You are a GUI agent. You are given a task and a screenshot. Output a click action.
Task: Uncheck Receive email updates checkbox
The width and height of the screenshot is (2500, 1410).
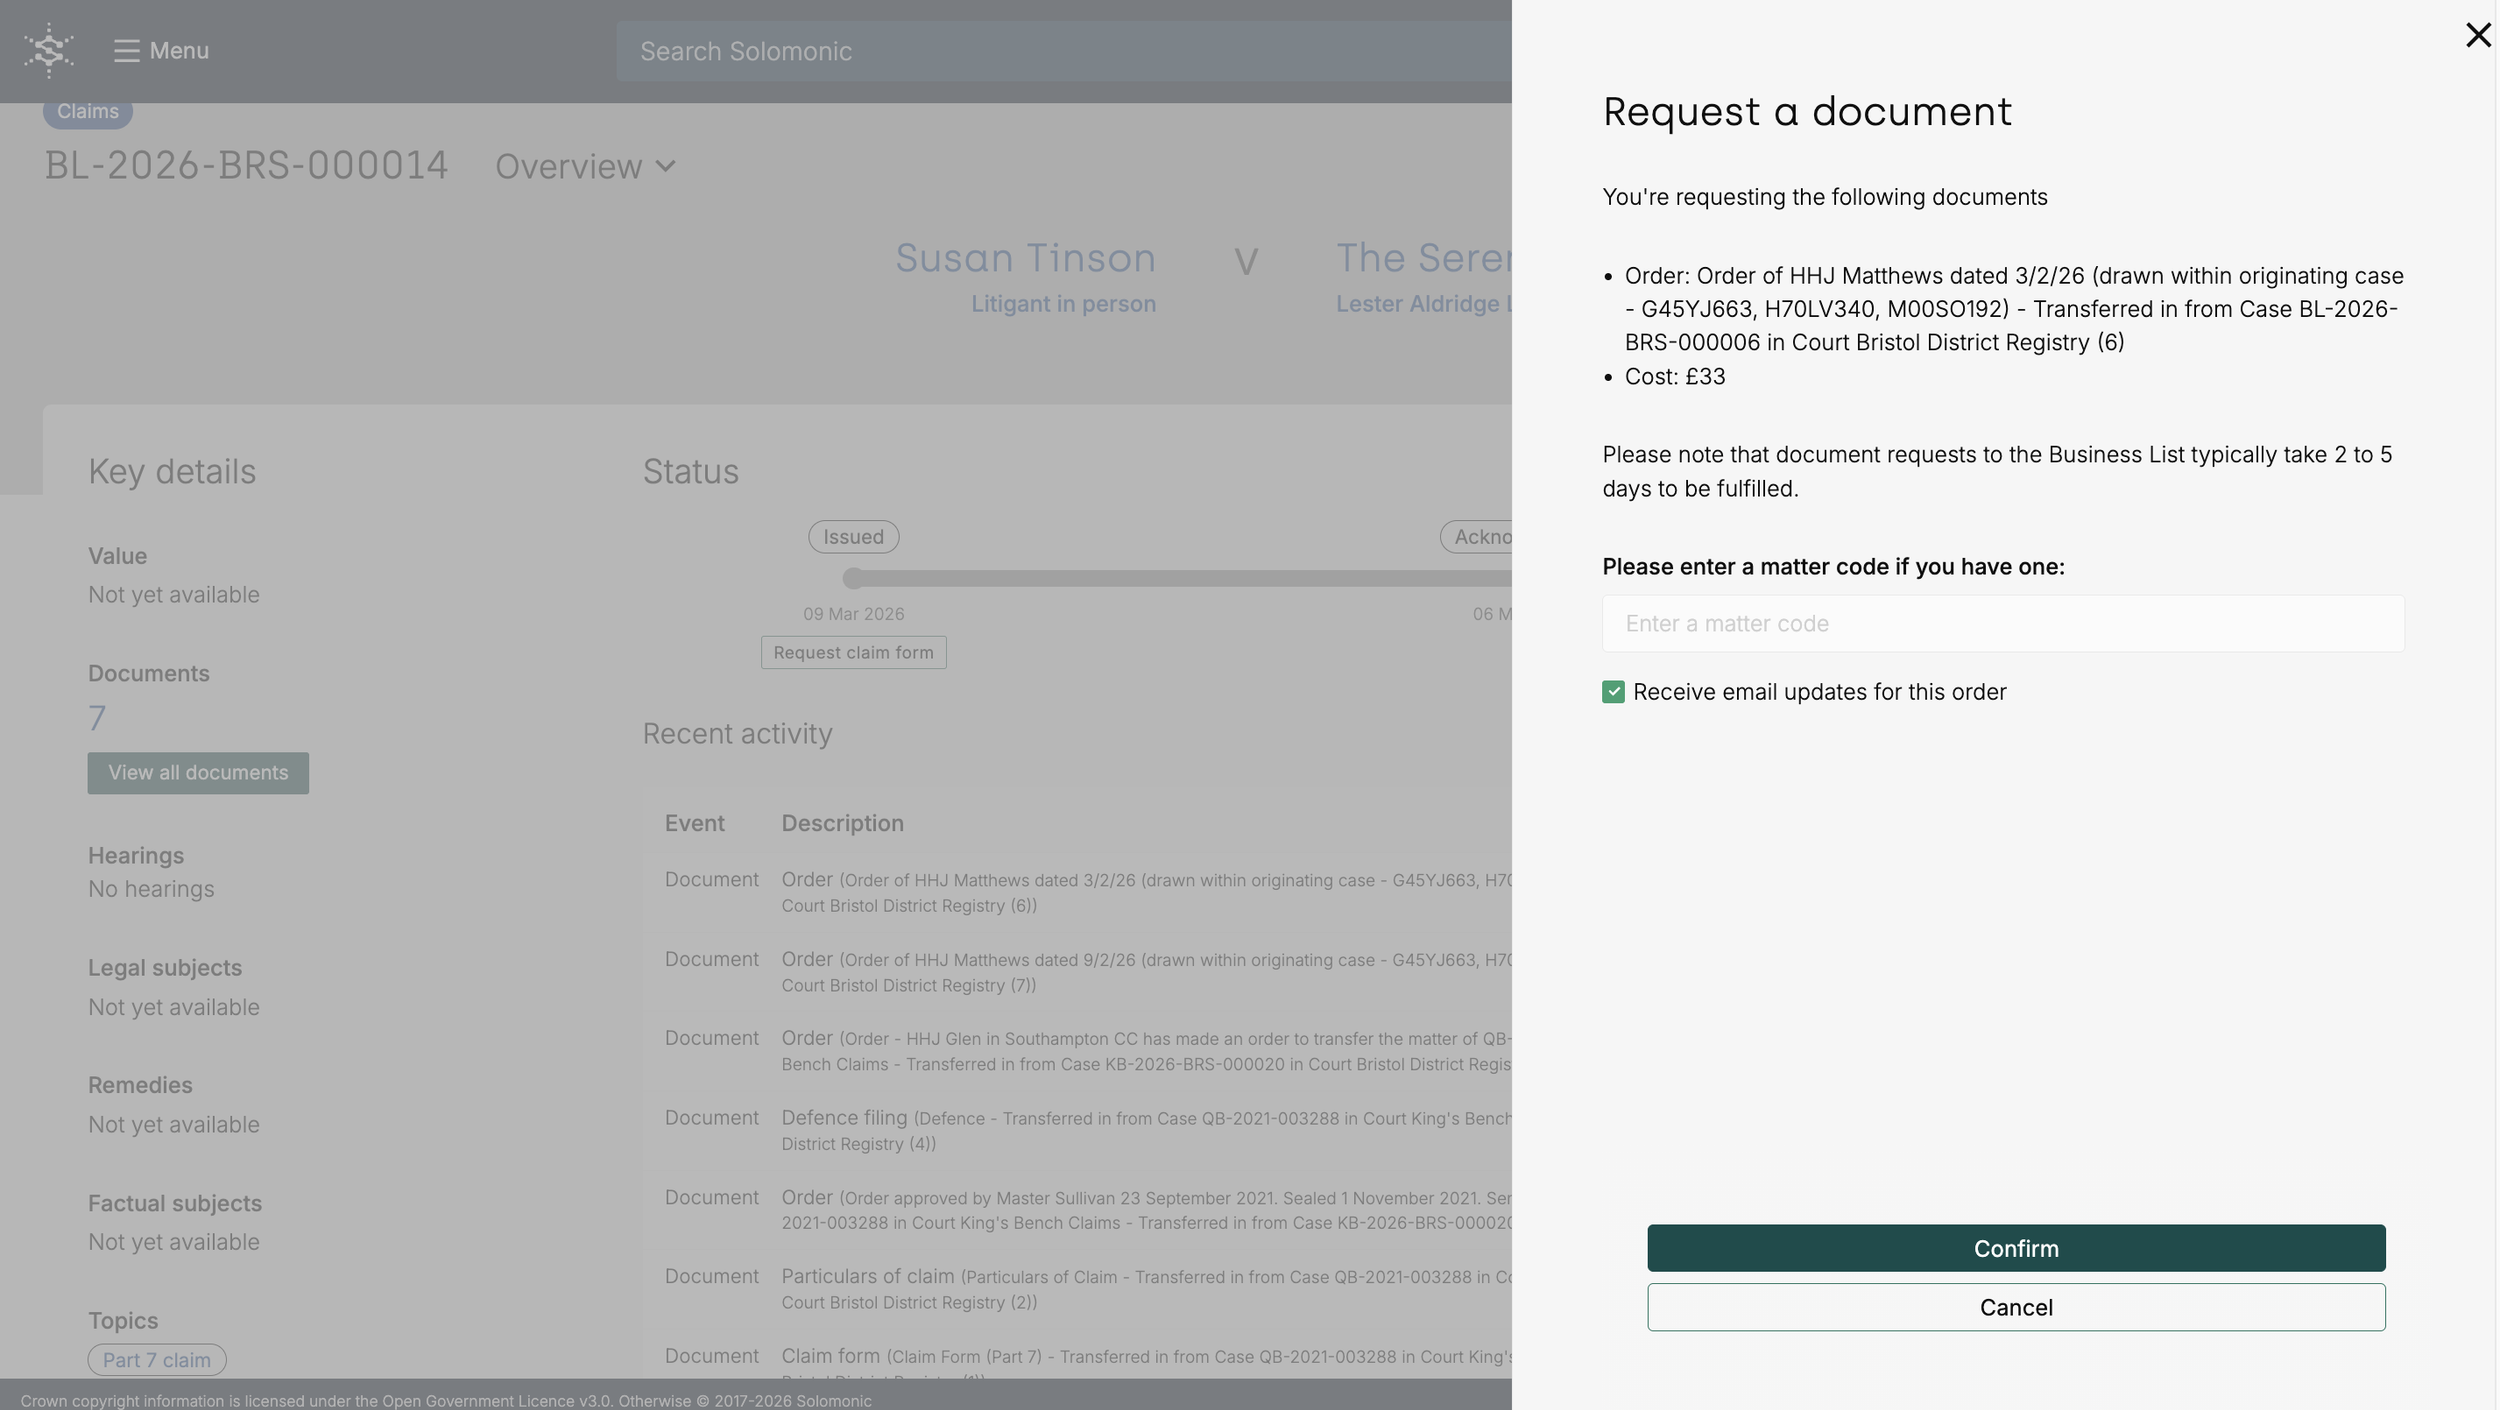point(1613,692)
